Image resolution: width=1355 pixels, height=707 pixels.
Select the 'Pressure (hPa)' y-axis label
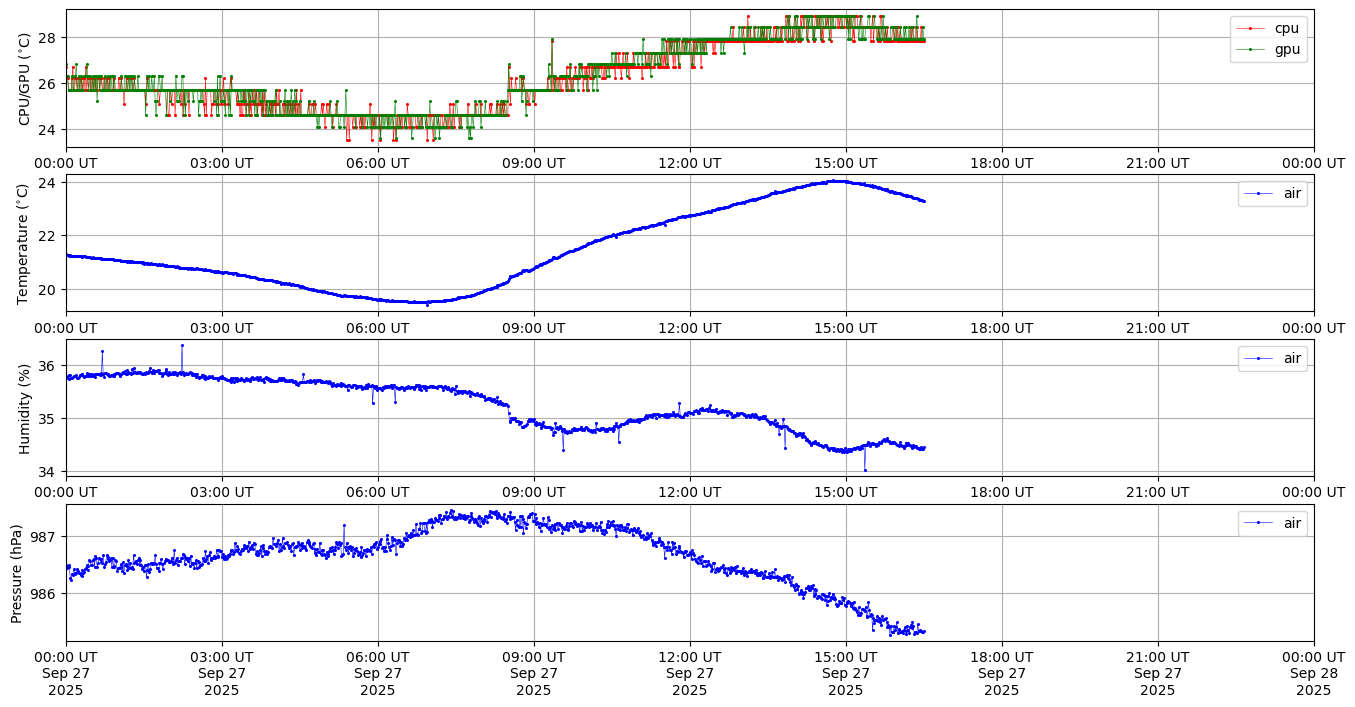point(17,573)
